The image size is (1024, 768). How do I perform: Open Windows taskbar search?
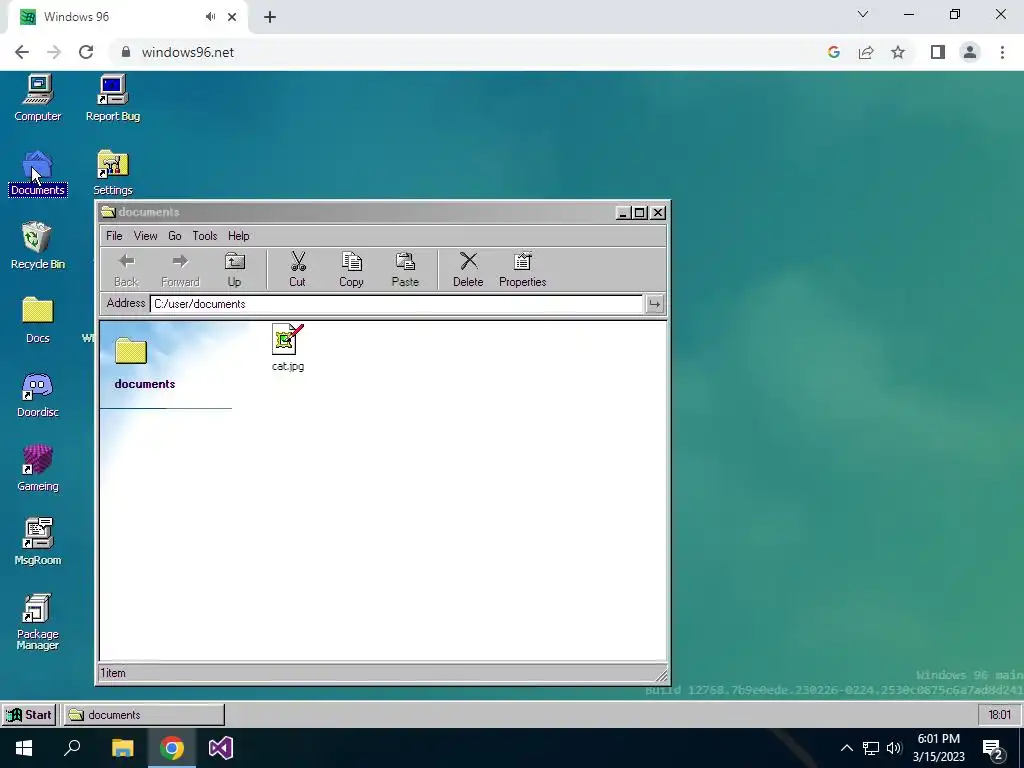coord(72,748)
